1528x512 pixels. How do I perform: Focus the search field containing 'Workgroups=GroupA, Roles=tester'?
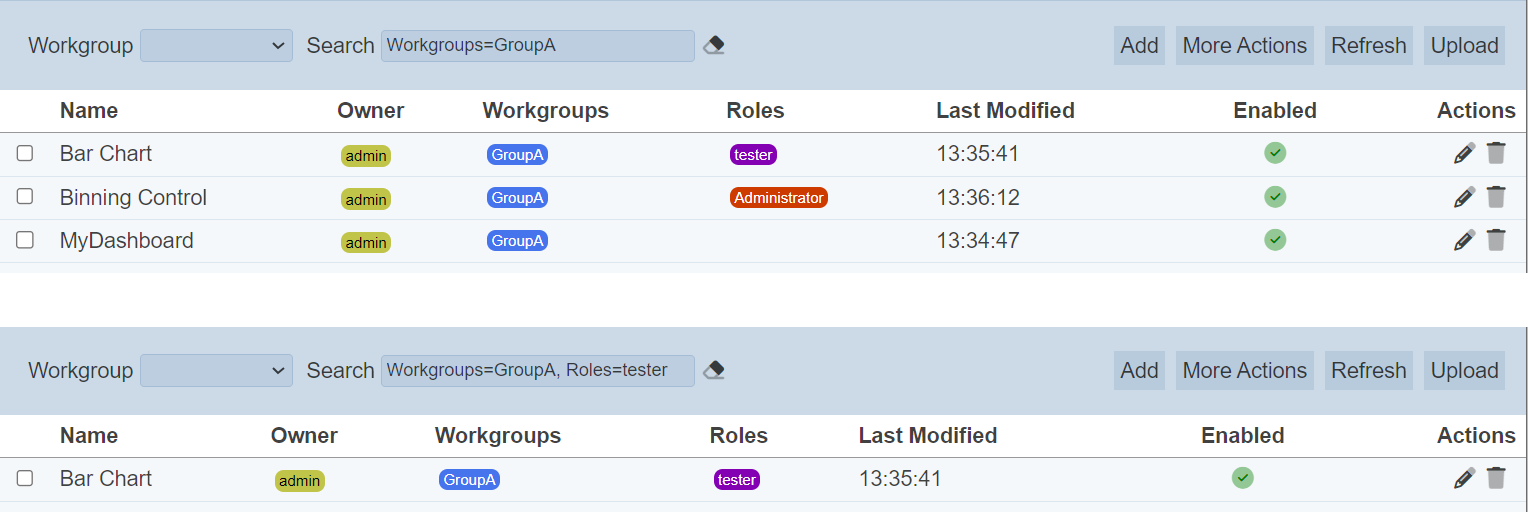pyautogui.click(x=537, y=371)
